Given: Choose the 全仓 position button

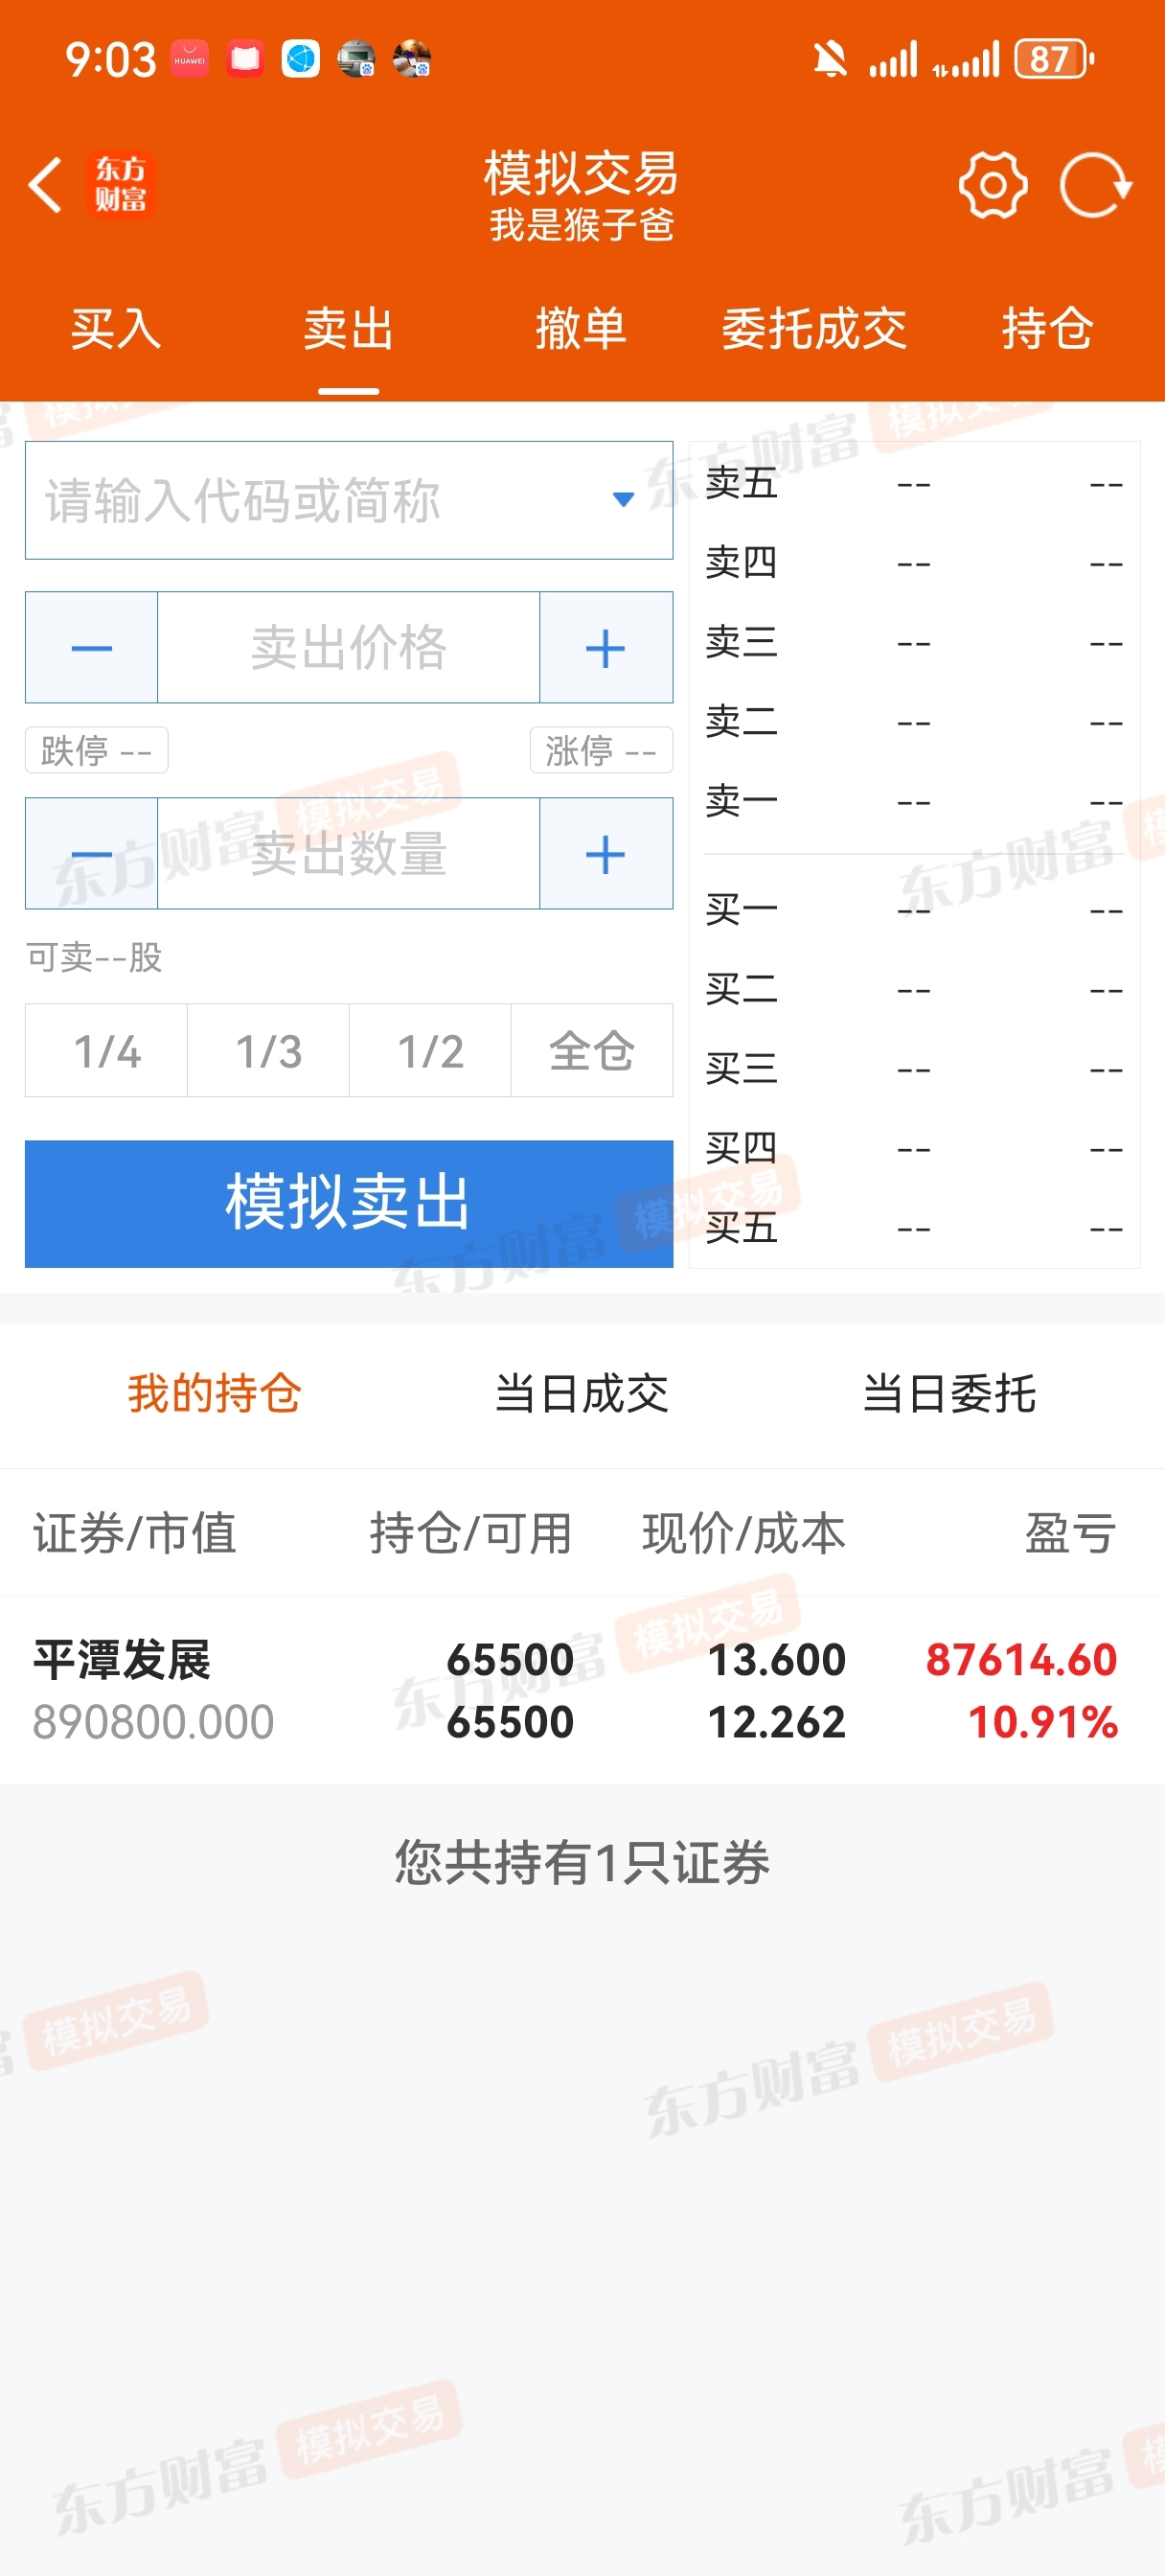Looking at the screenshot, I should [592, 1051].
